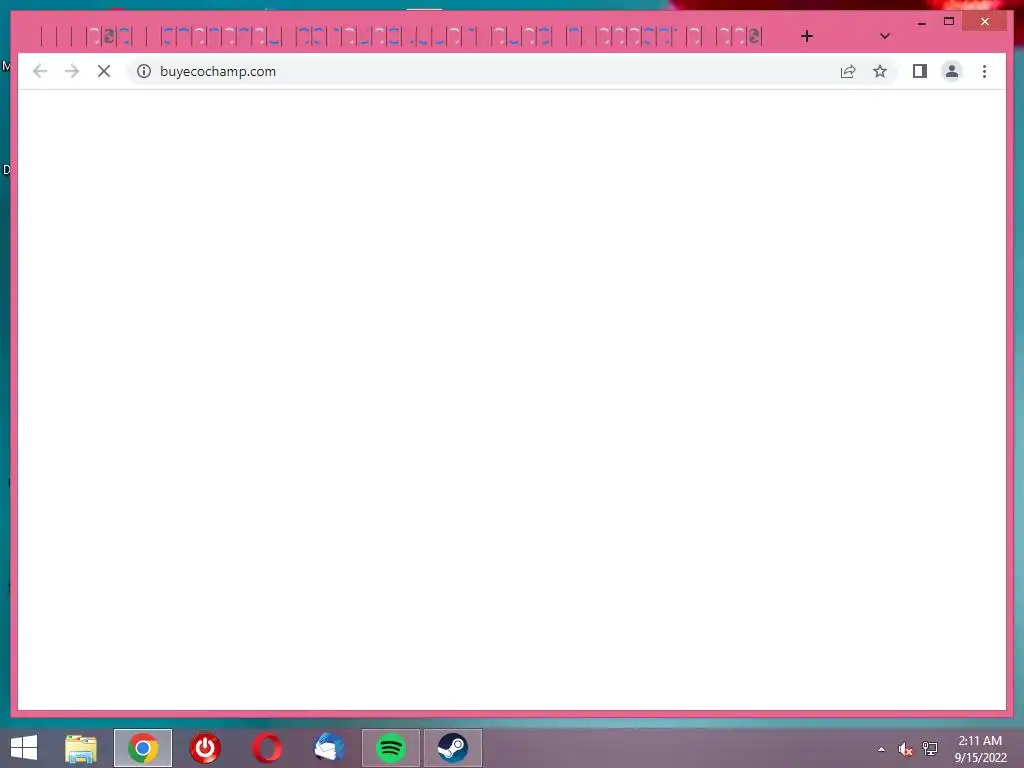
Task: Open the Chrome three-dot menu
Action: coord(984,71)
